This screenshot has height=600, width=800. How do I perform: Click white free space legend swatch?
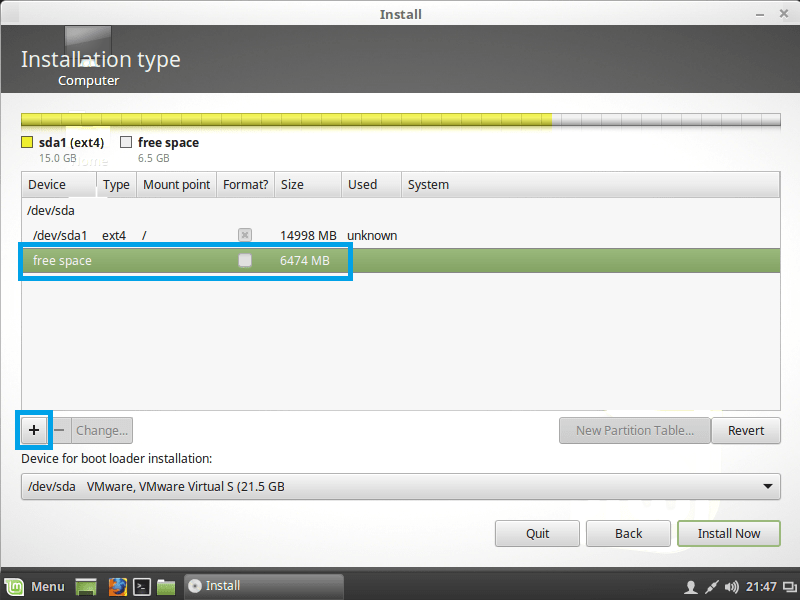coord(126,142)
